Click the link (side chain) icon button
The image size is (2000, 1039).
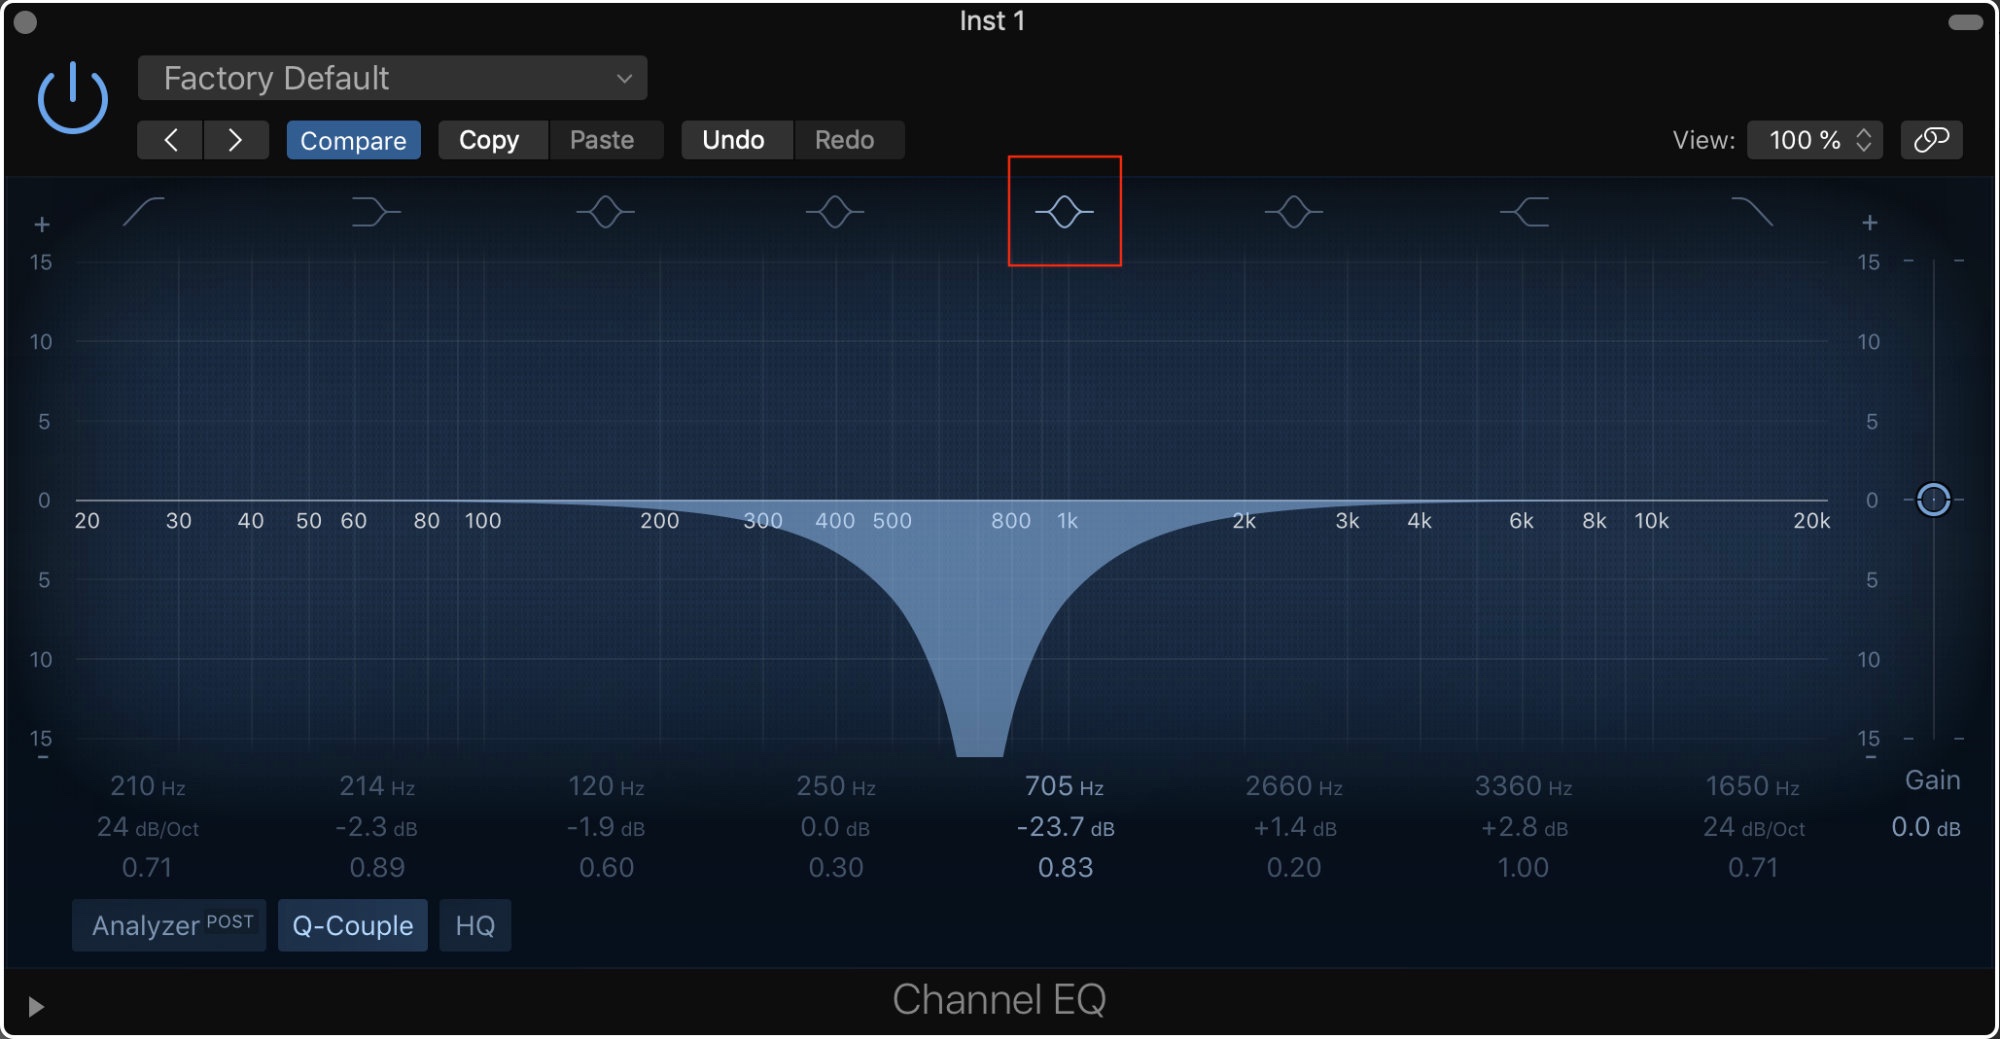tap(1931, 140)
